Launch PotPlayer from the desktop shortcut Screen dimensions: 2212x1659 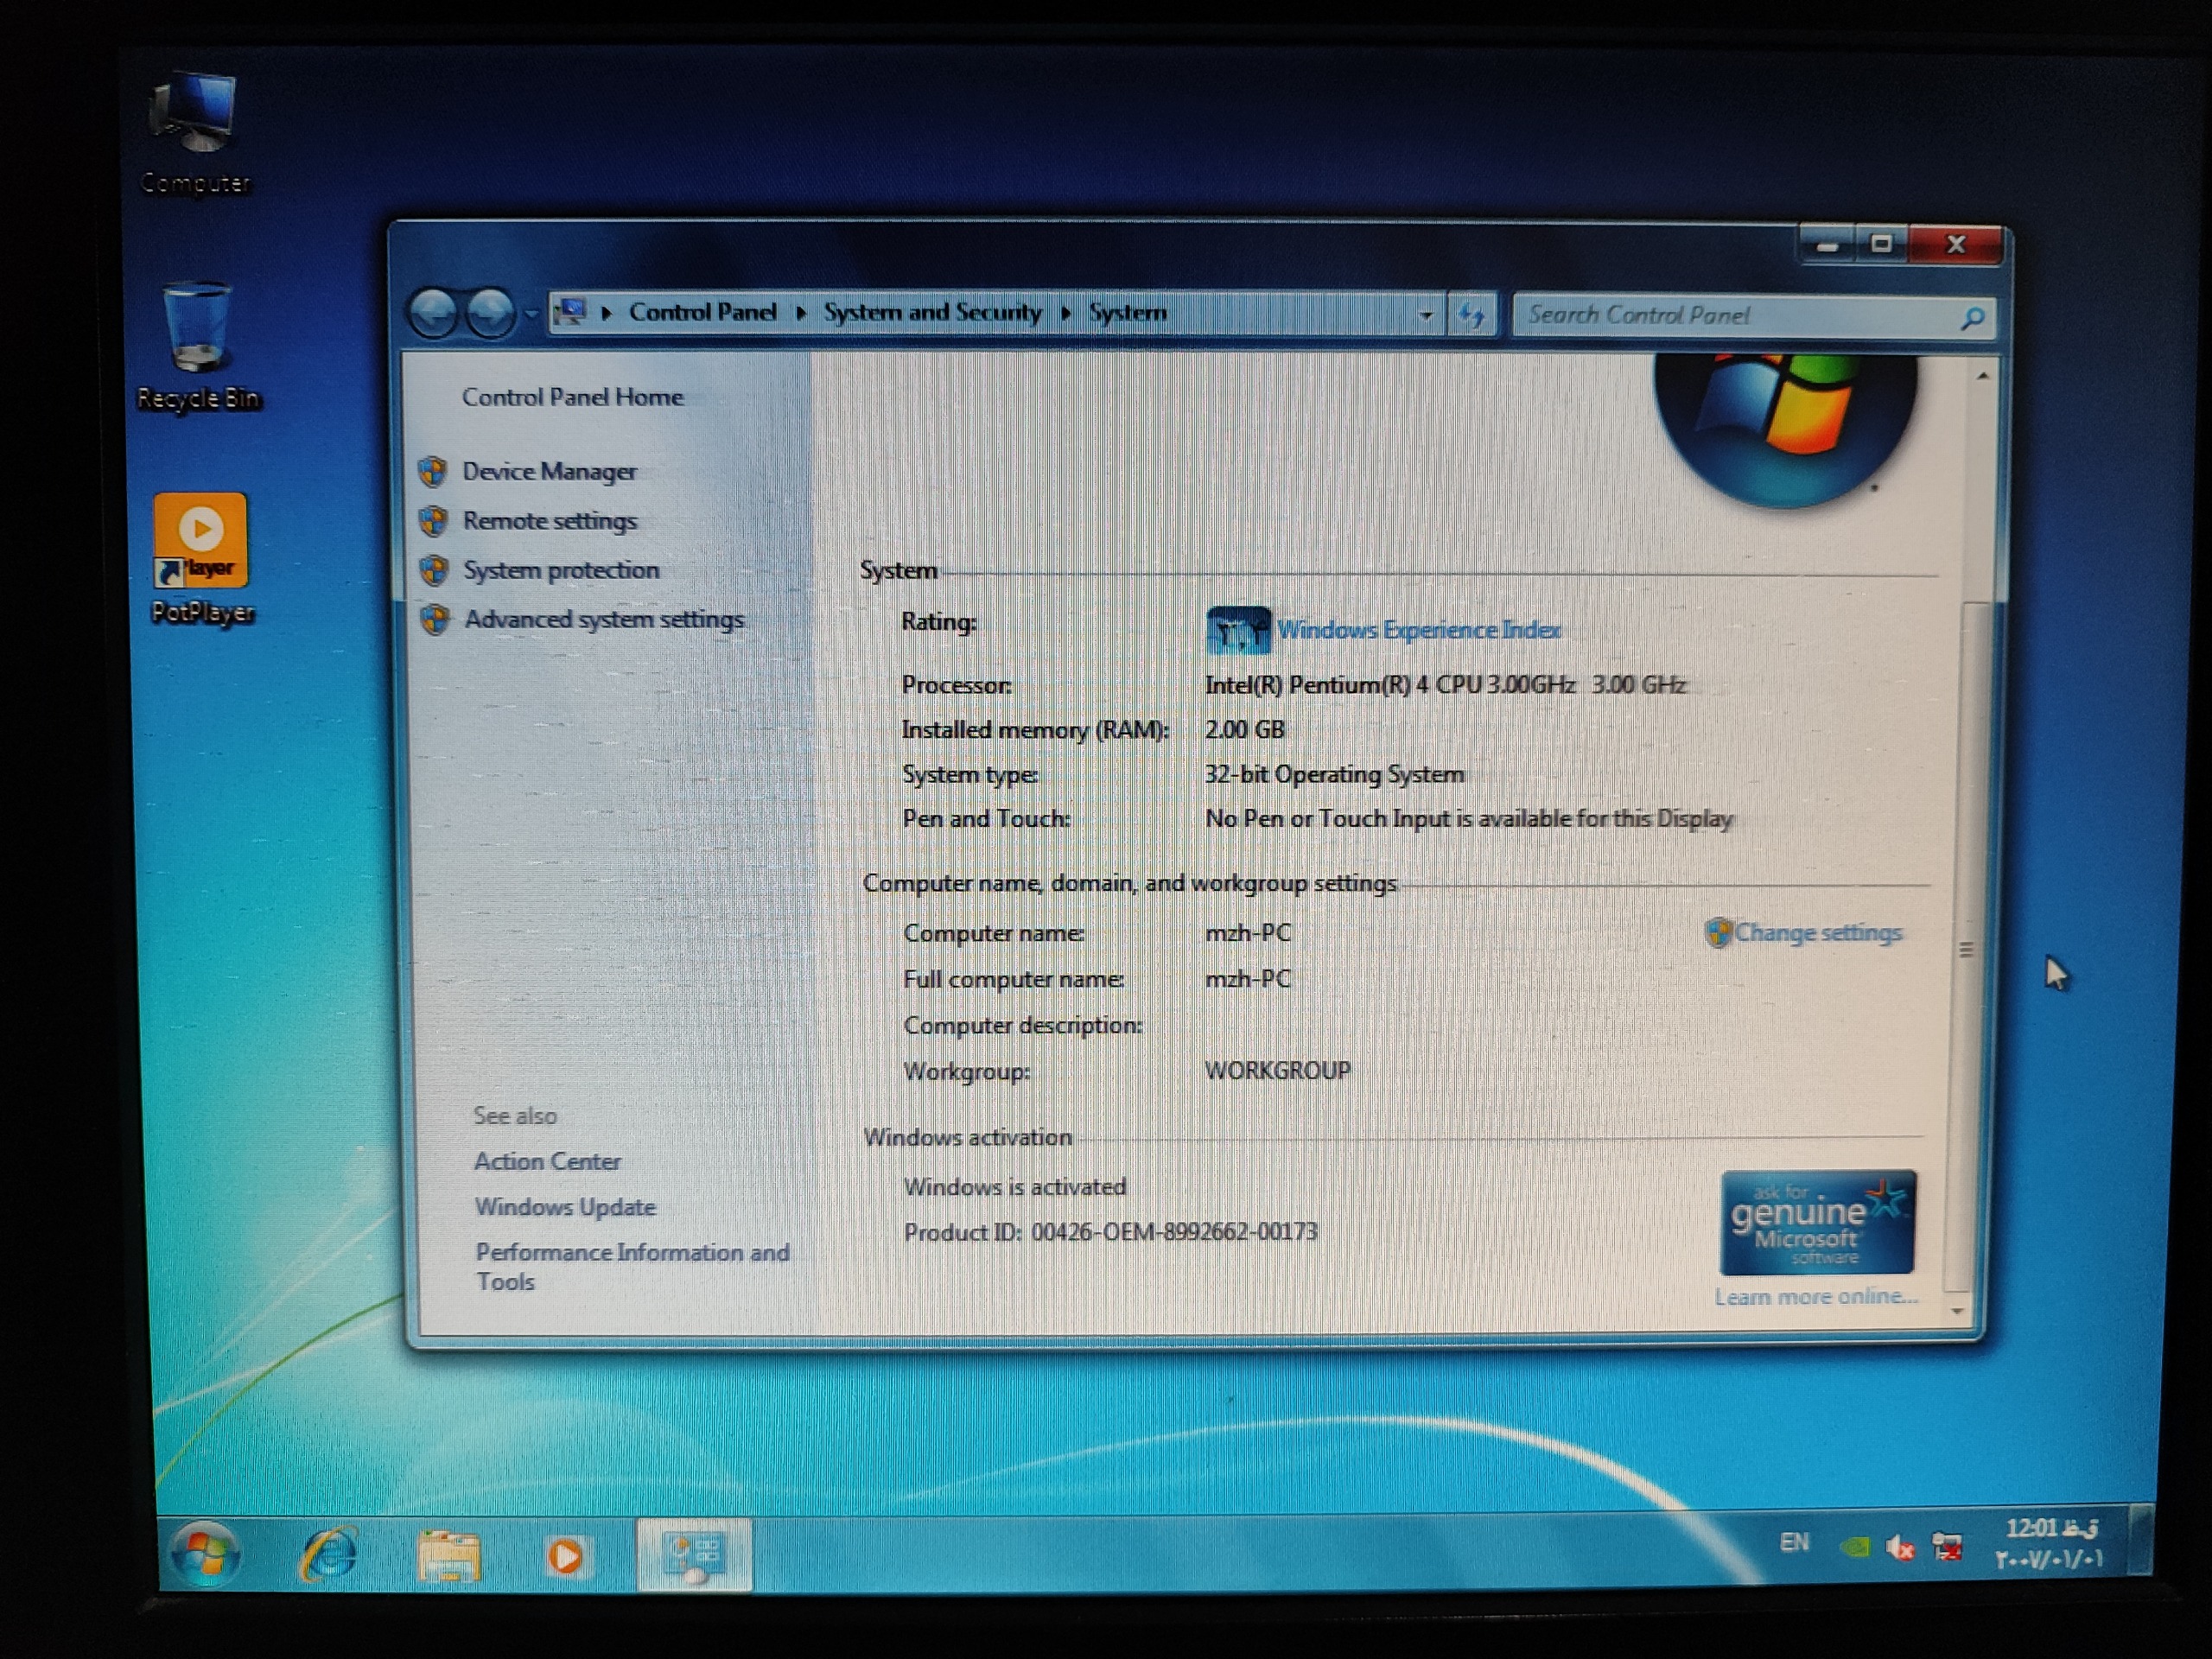click(201, 558)
